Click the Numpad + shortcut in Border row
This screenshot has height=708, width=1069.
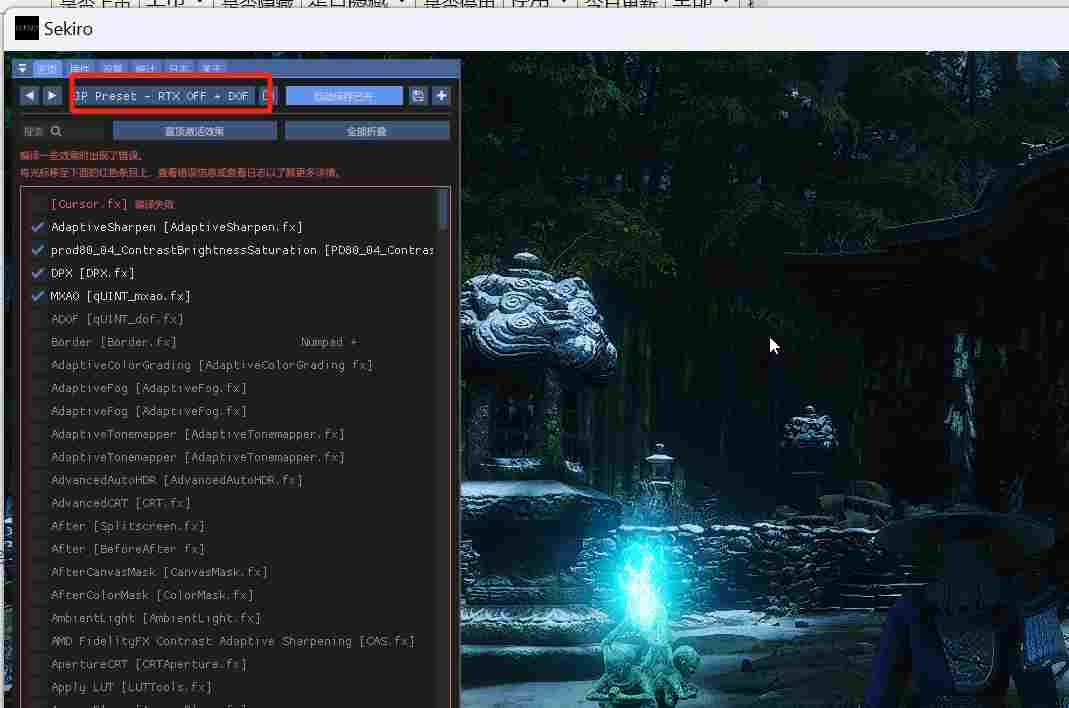[329, 342]
